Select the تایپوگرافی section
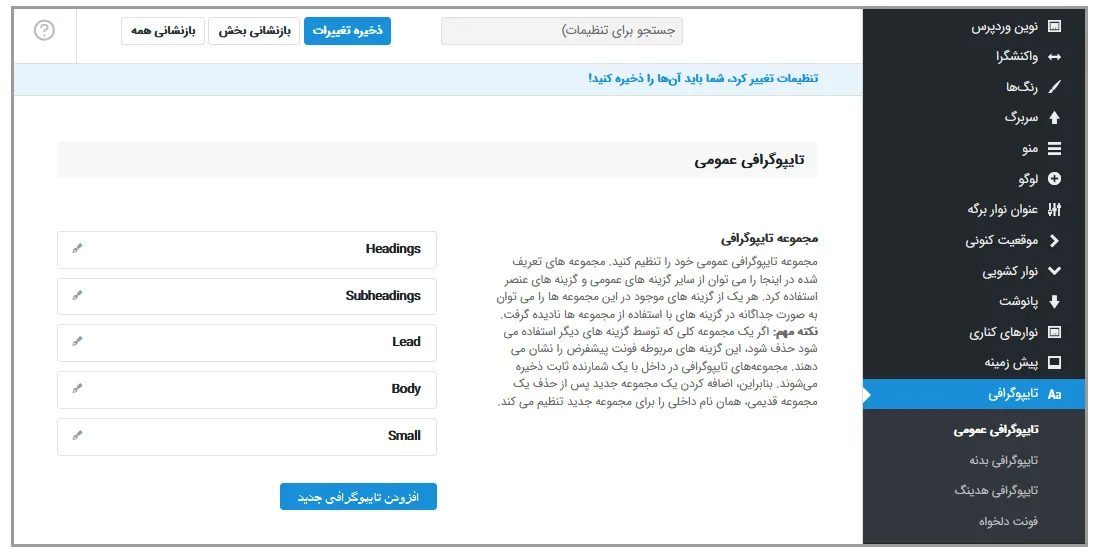Viewport: 1100px width, 553px height. [x=975, y=394]
